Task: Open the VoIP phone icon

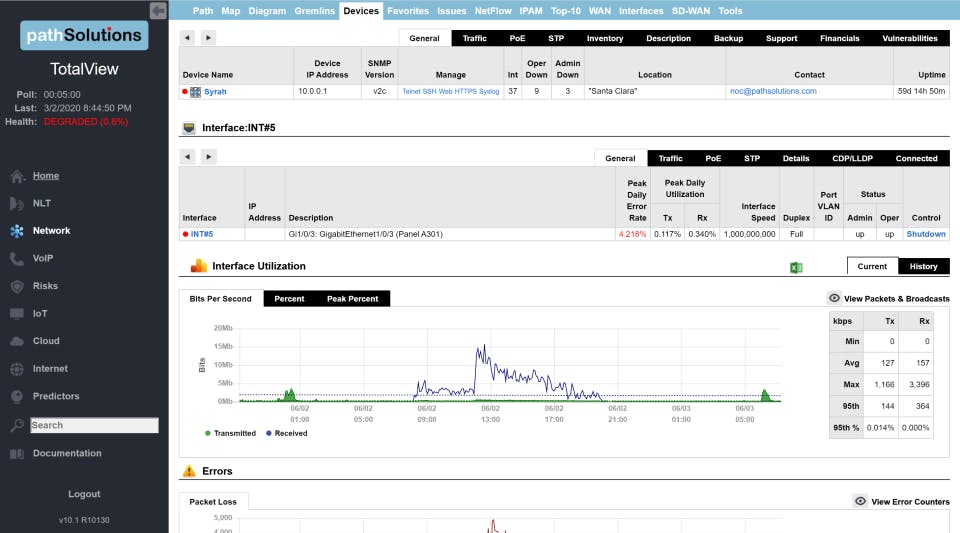Action: pyautogui.click(x=17, y=259)
